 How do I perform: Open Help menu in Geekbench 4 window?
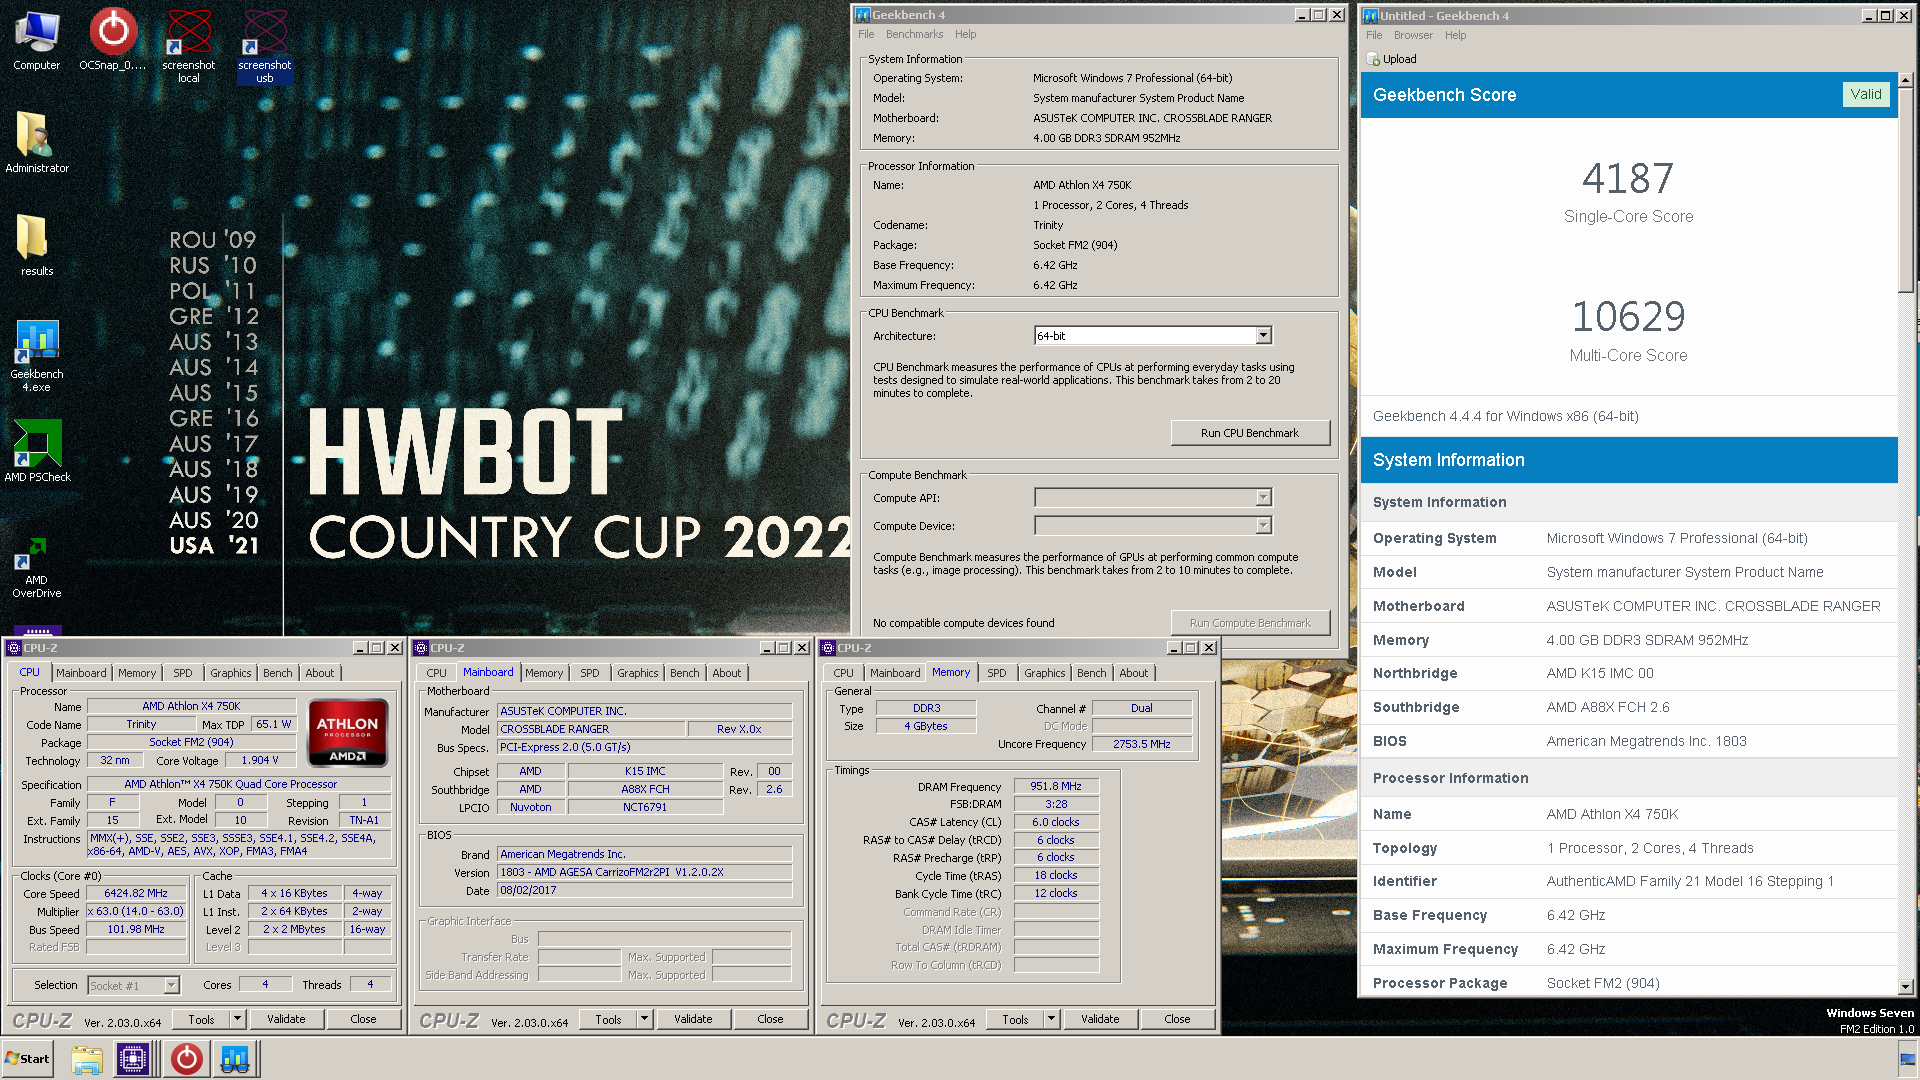point(965,34)
